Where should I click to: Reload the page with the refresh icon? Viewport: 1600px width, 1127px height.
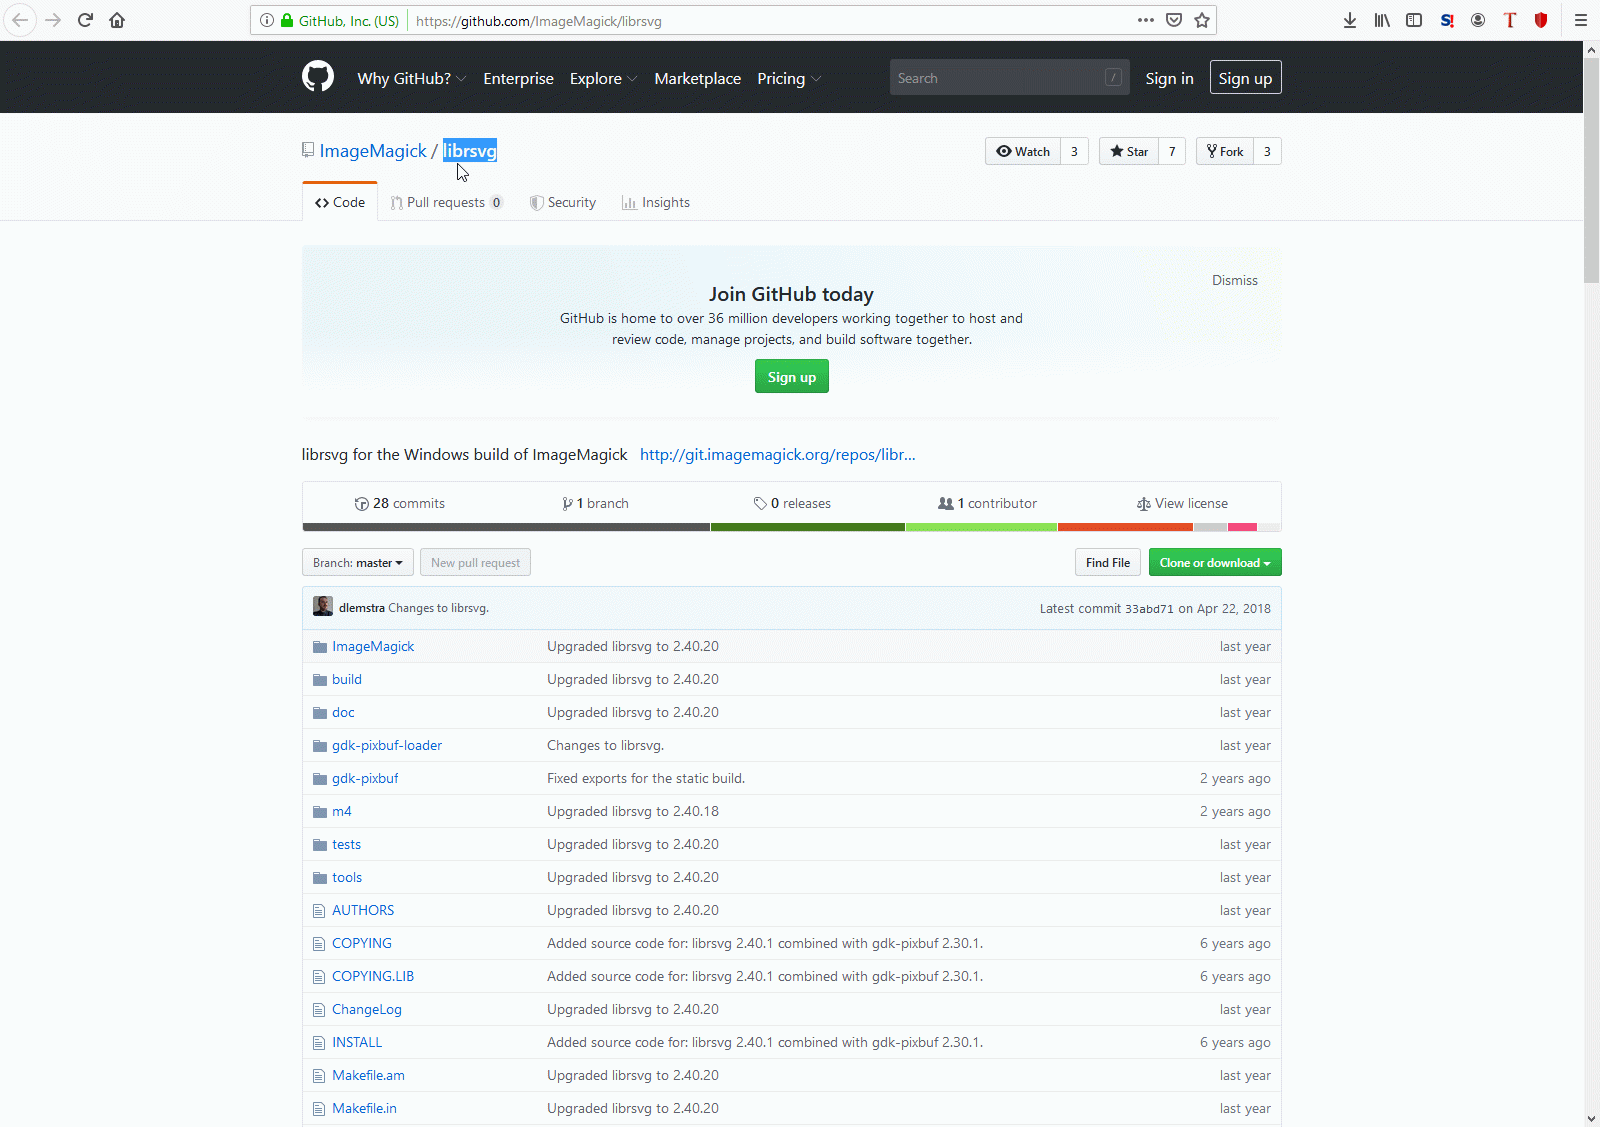coord(85,20)
